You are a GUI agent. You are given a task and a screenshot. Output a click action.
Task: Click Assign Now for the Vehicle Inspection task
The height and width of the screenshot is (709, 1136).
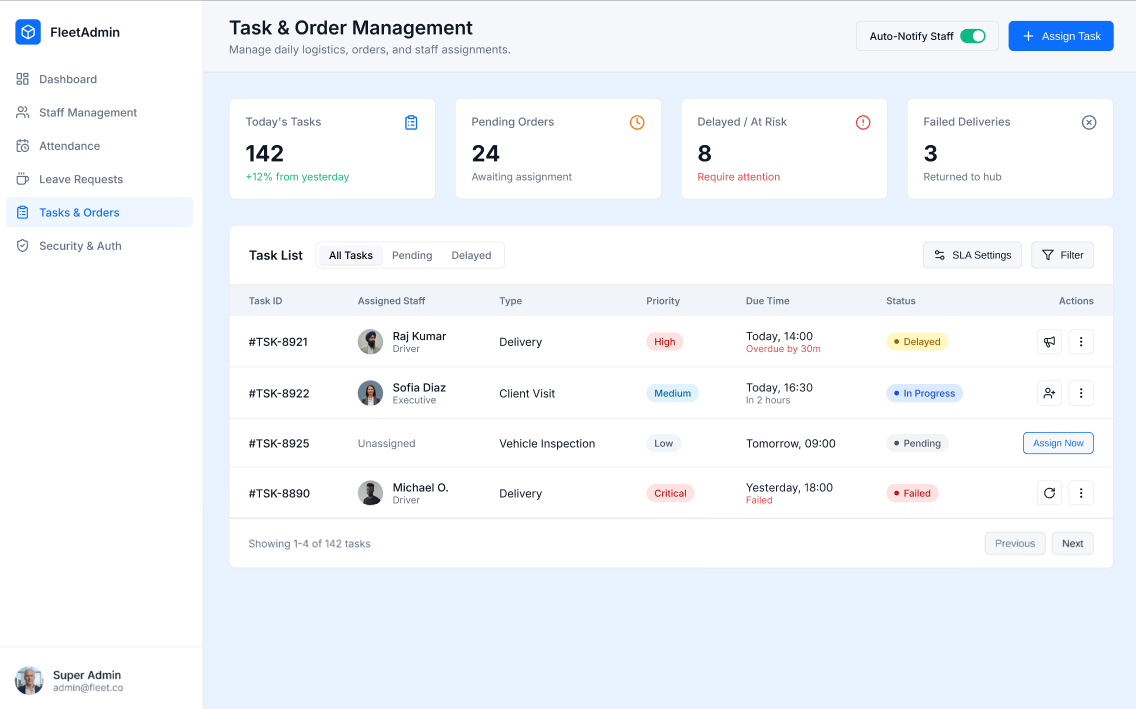click(x=1058, y=442)
